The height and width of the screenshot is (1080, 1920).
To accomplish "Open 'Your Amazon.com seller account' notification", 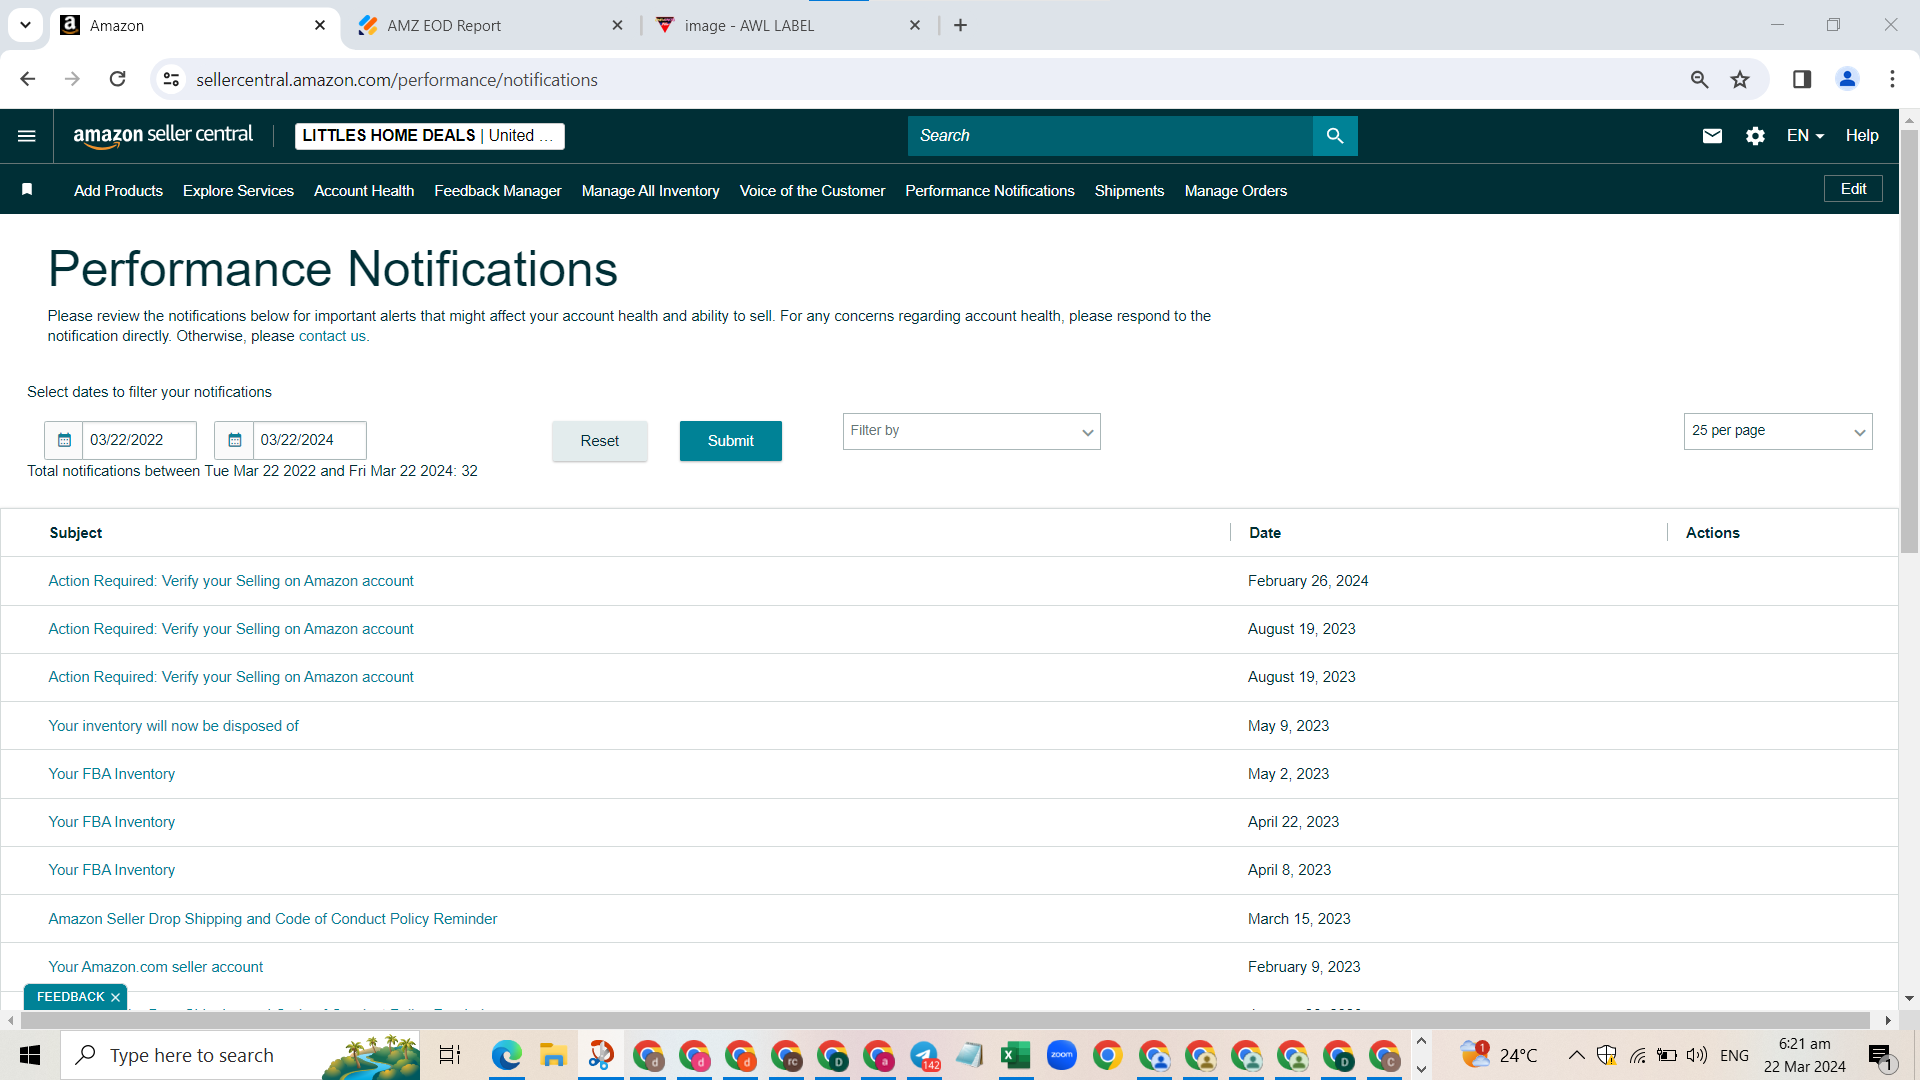I will pyautogui.click(x=156, y=967).
